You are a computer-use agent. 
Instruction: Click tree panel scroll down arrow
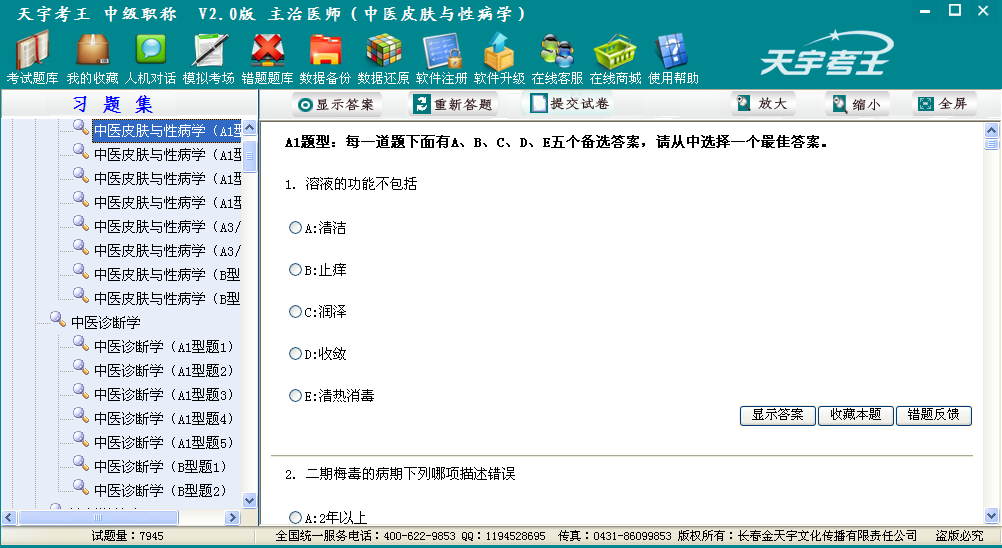(249, 500)
